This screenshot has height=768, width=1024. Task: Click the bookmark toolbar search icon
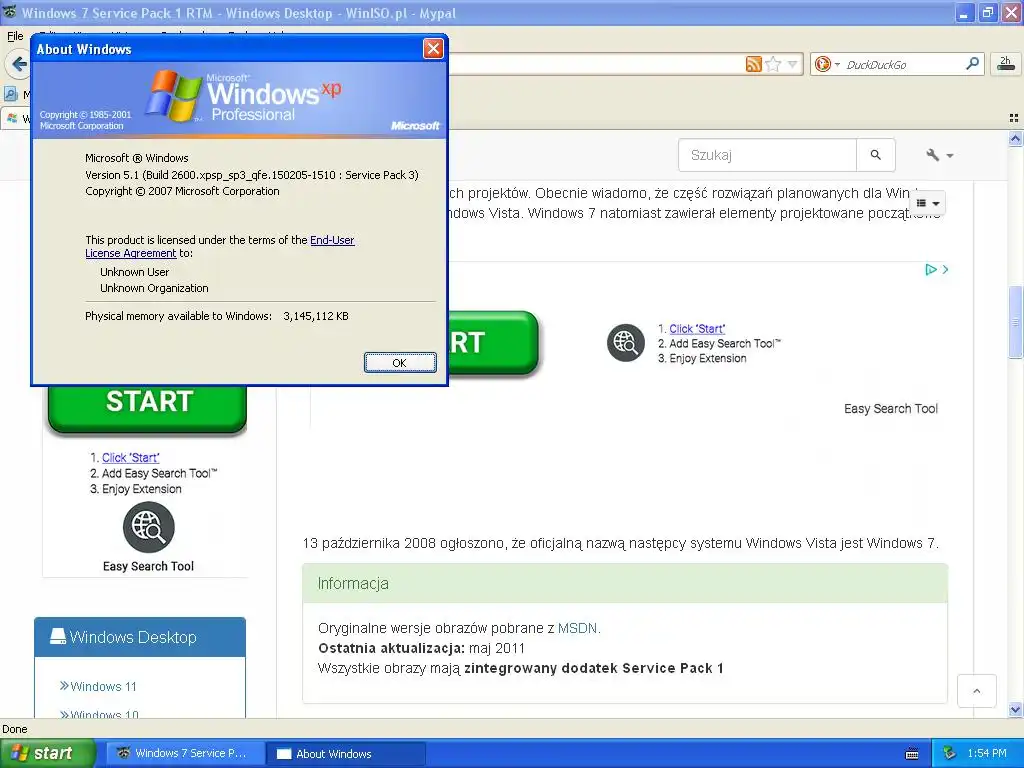pos(10,94)
